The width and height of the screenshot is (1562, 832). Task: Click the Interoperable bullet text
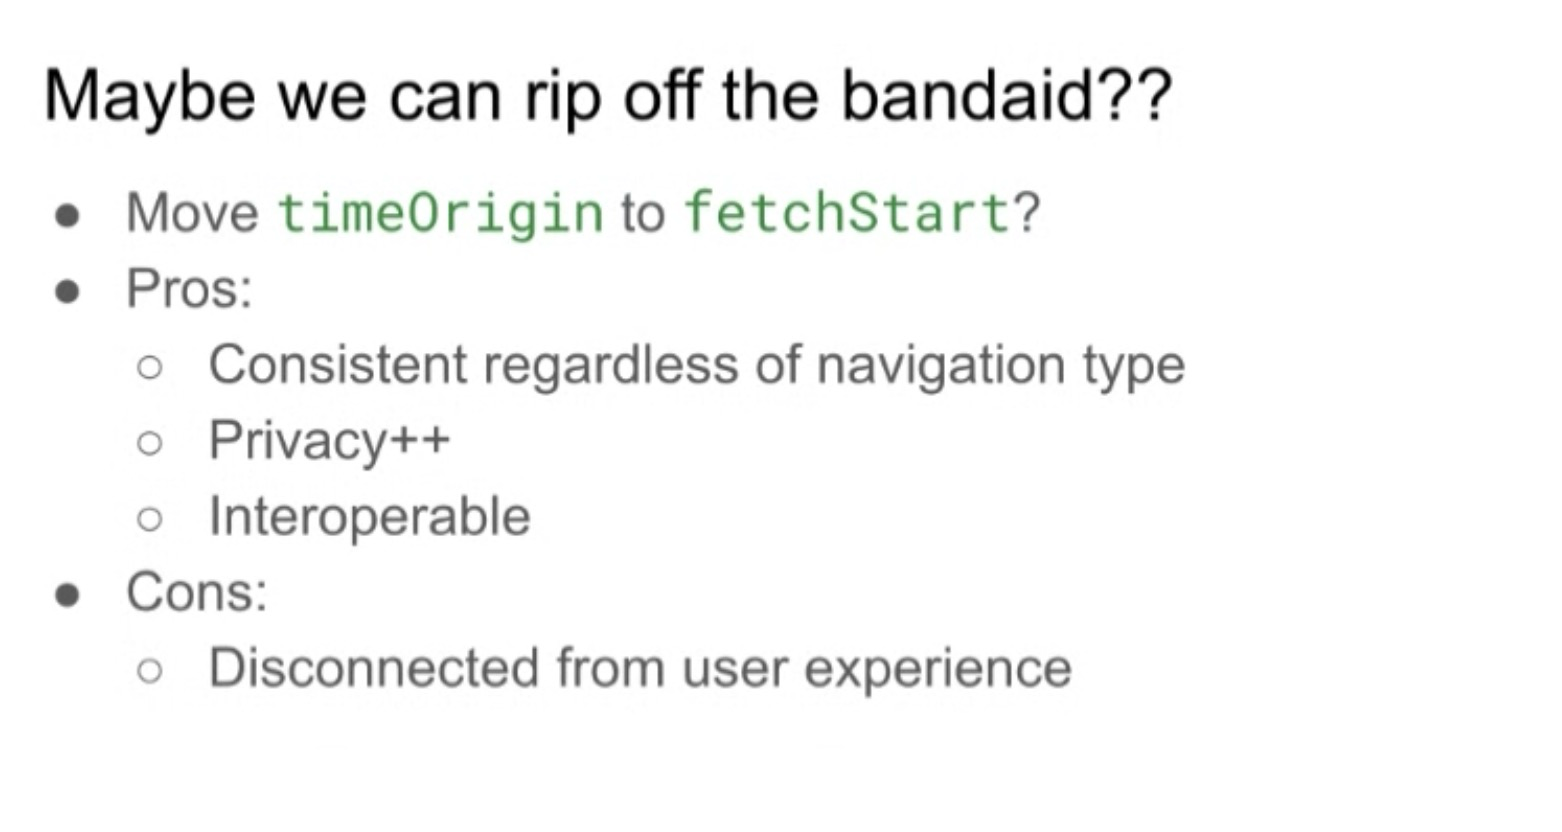pyautogui.click(x=369, y=516)
